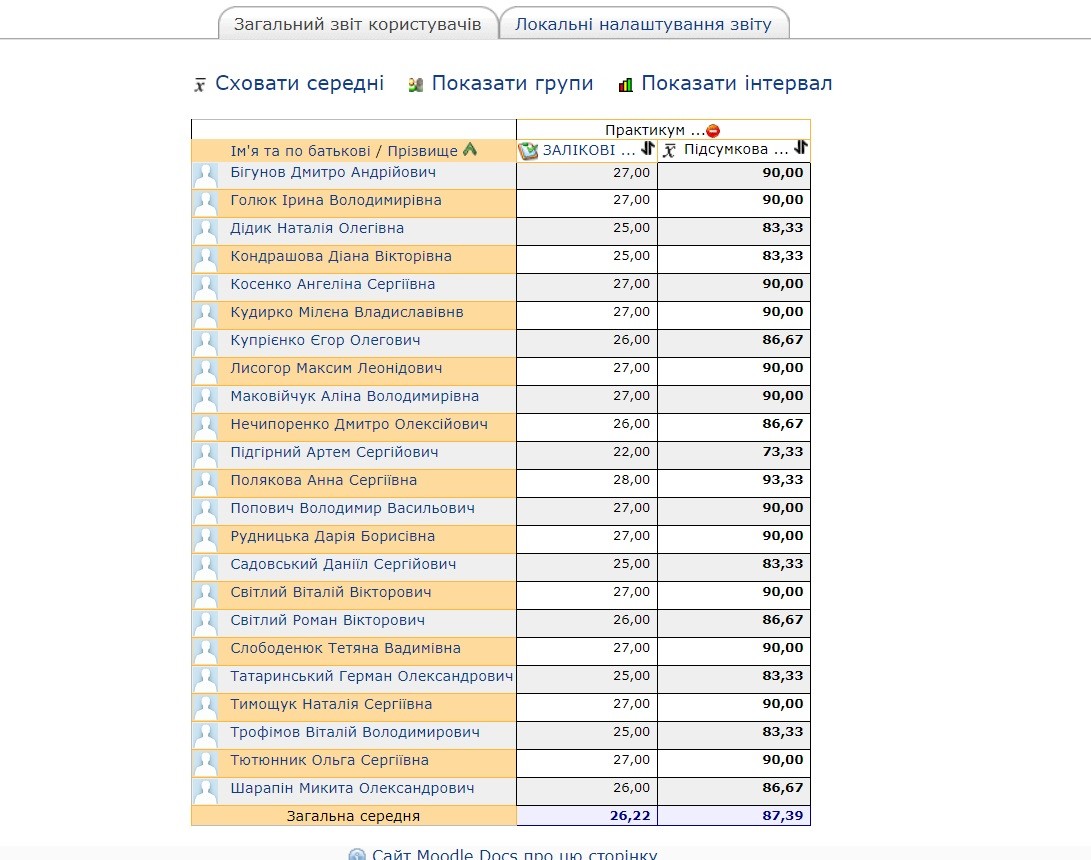
Task: Sort the ЗАЛІКОВІ column with arrows icon
Action: (x=648, y=148)
